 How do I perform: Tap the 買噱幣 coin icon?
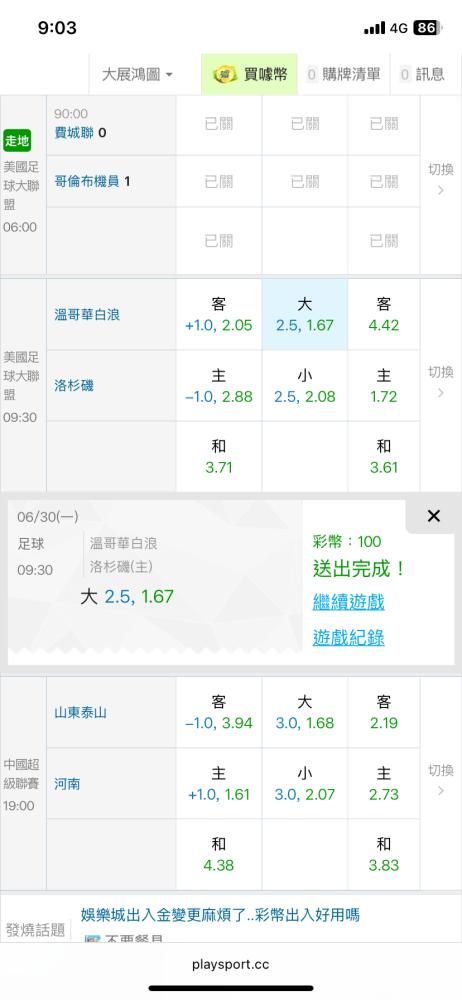225,75
